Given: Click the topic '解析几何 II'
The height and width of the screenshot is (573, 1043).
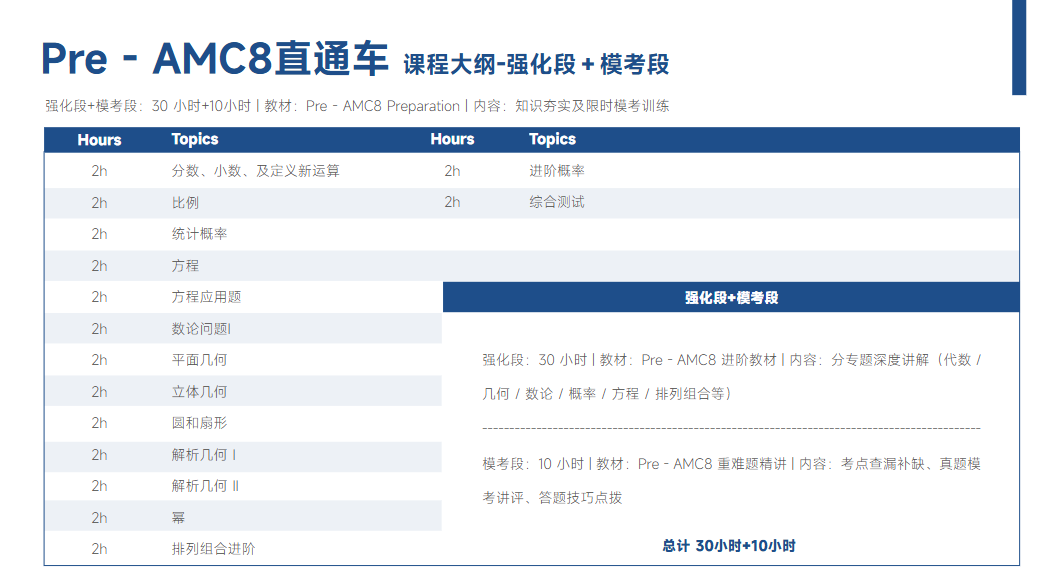Looking at the screenshot, I should tap(205, 486).
